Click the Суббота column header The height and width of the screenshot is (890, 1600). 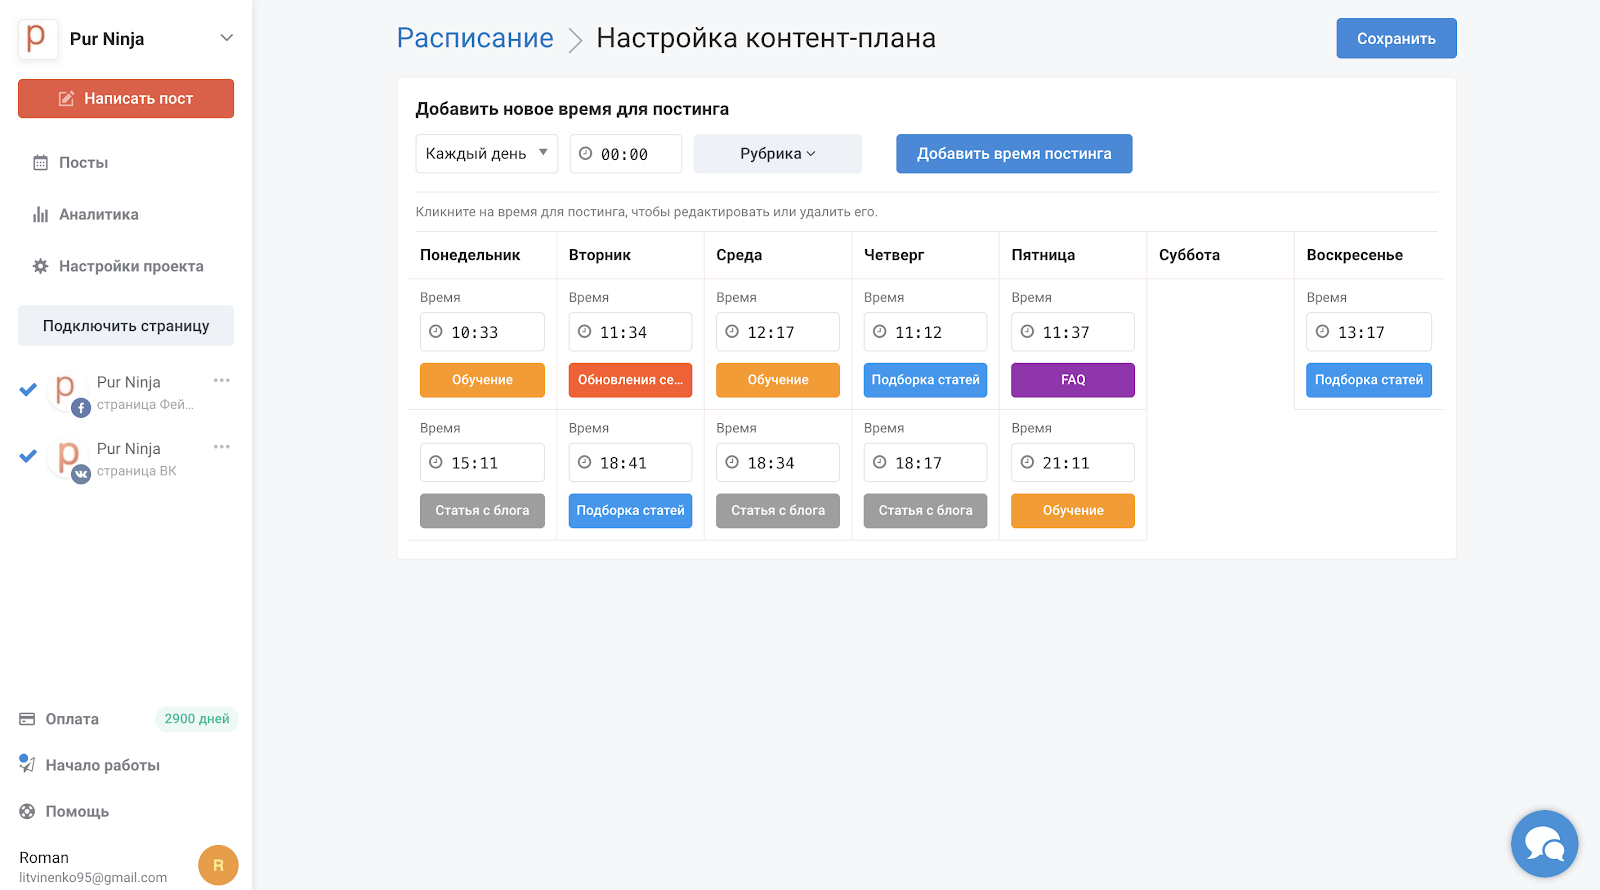pos(1189,255)
